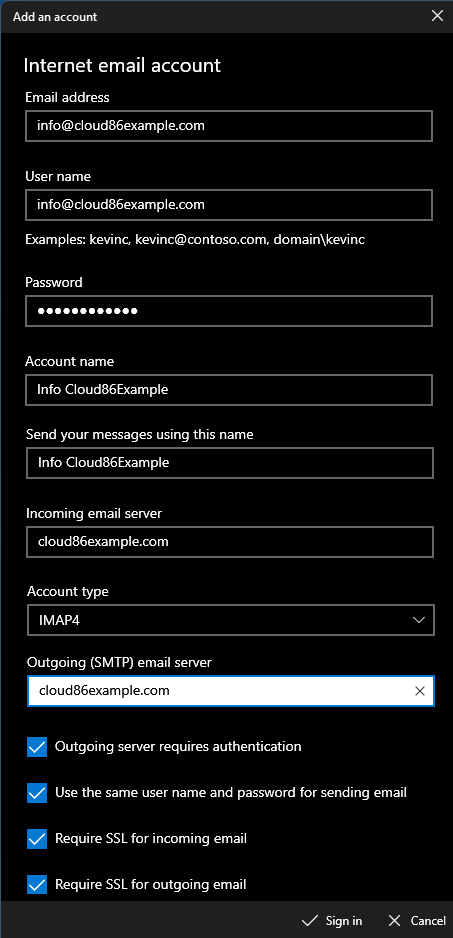
Task: Edit the Account name field
Action: coord(229,390)
